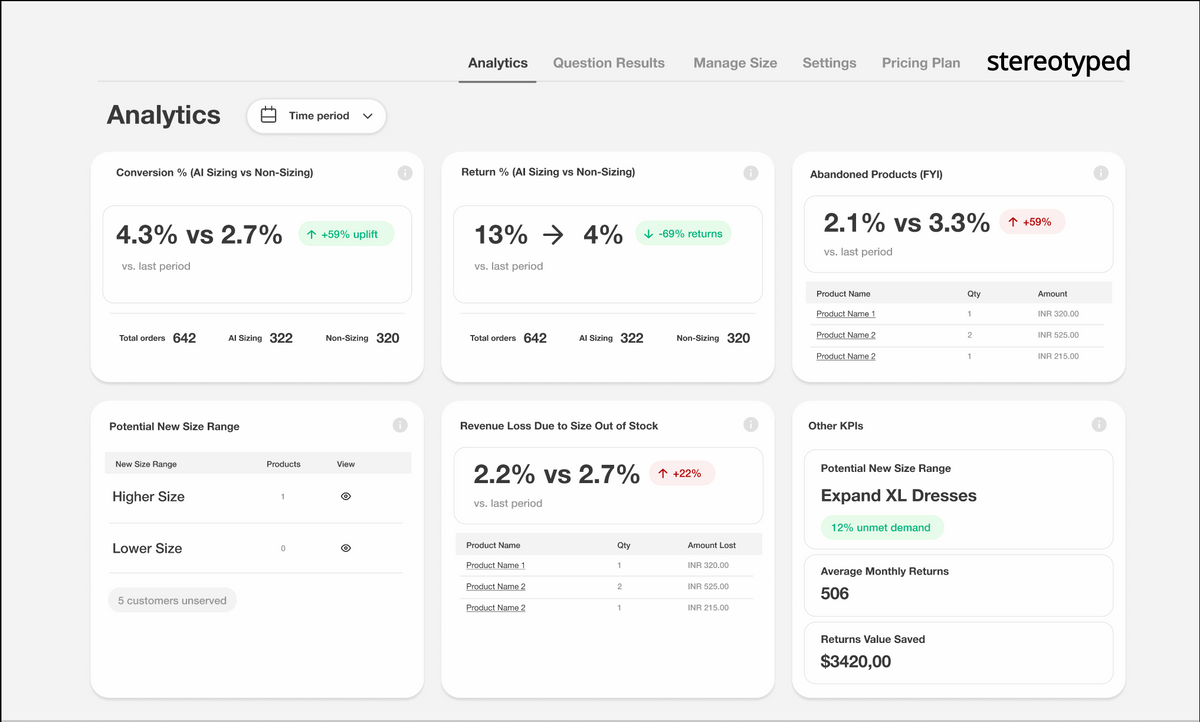Open info icon on Abandoned Products card
1200x722 pixels.
click(1101, 173)
